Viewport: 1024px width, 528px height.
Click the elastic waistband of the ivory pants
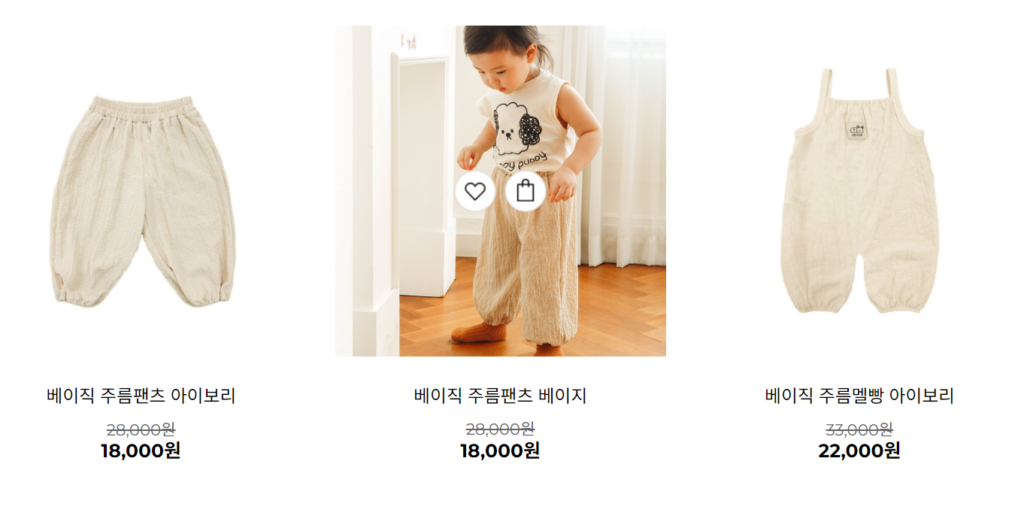[x=142, y=105]
